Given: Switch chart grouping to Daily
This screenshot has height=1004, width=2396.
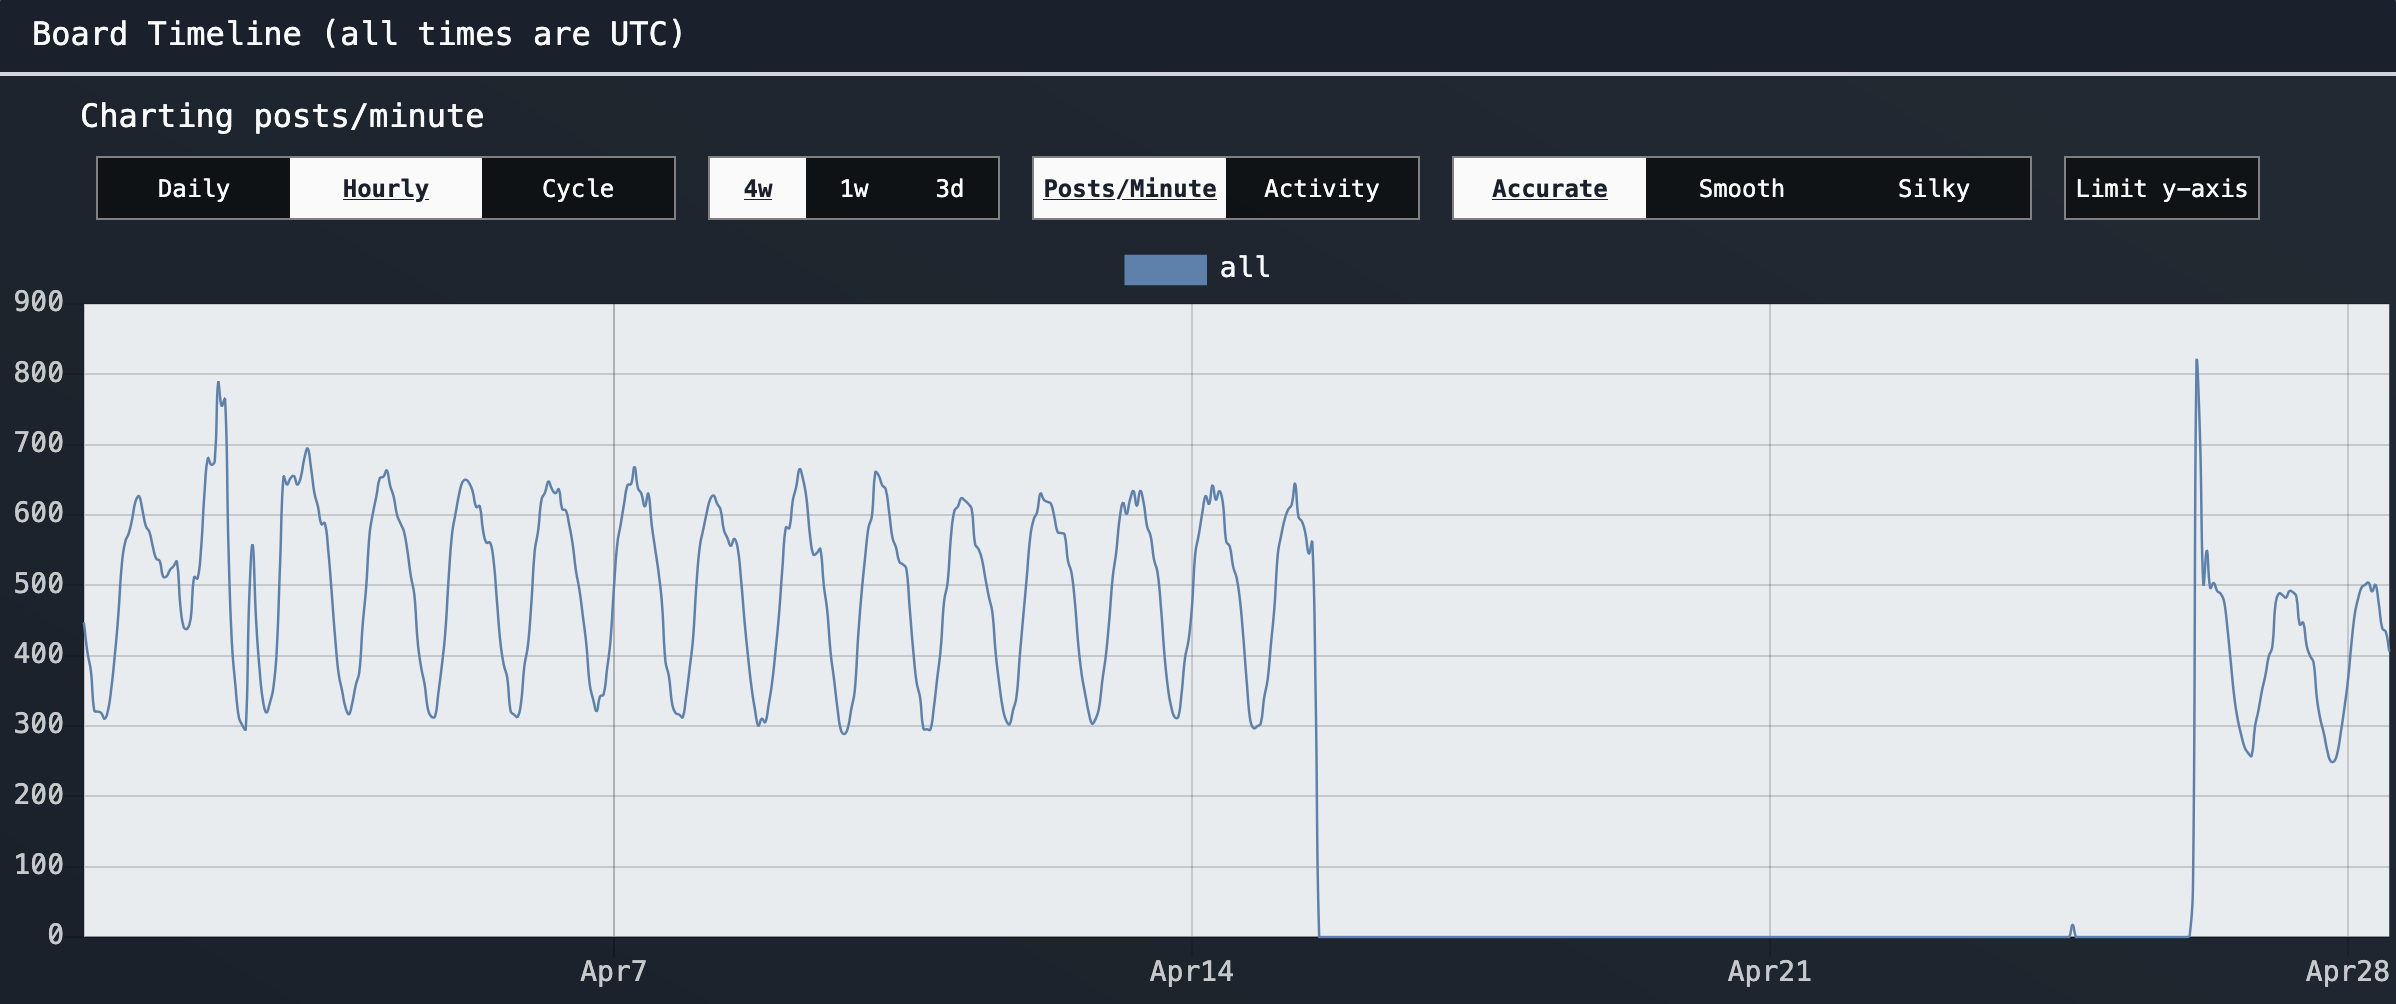Looking at the screenshot, I should (194, 188).
